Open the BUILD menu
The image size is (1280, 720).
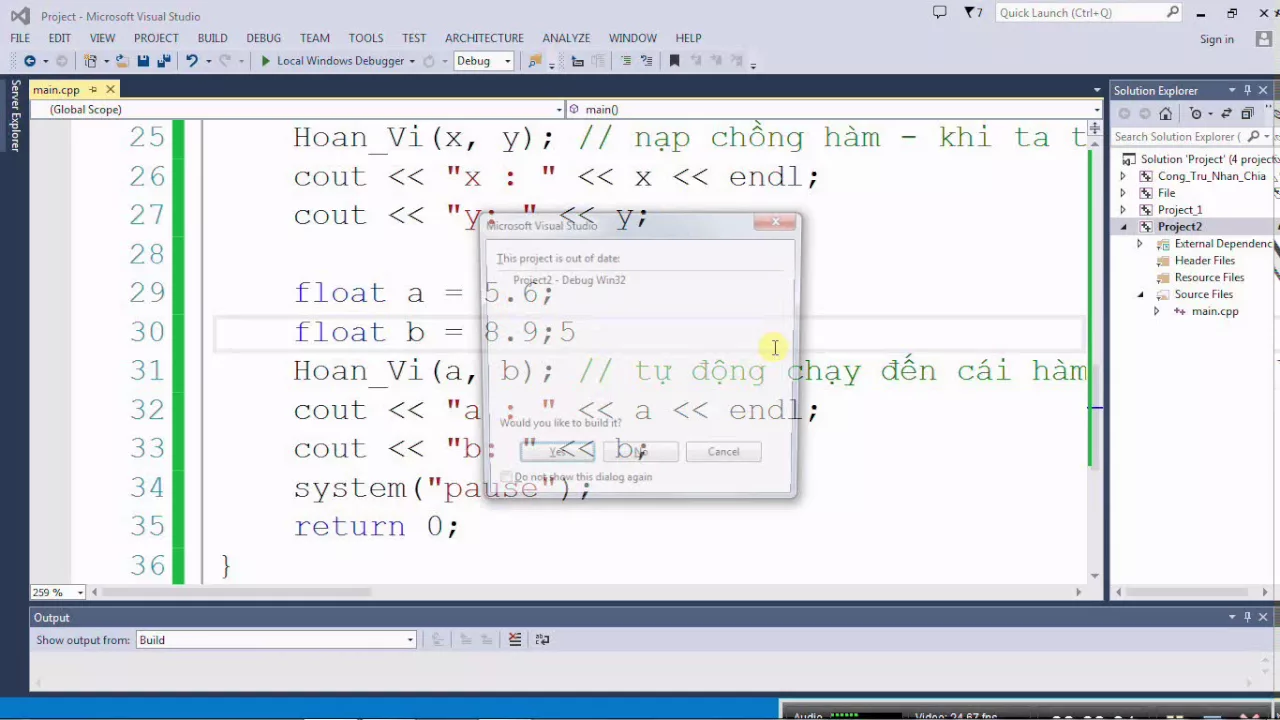(212, 38)
